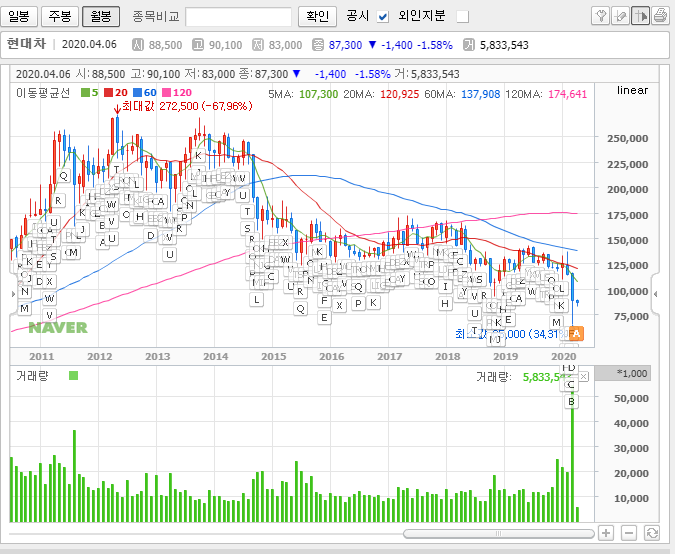
Task: Click the 60MA value 137,908
Action: click(x=481, y=94)
